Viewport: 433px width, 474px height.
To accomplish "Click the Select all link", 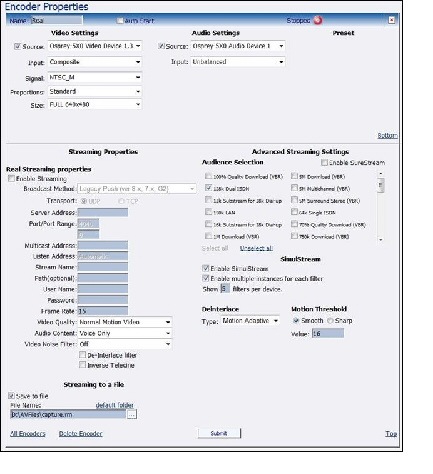I will click(x=215, y=248).
